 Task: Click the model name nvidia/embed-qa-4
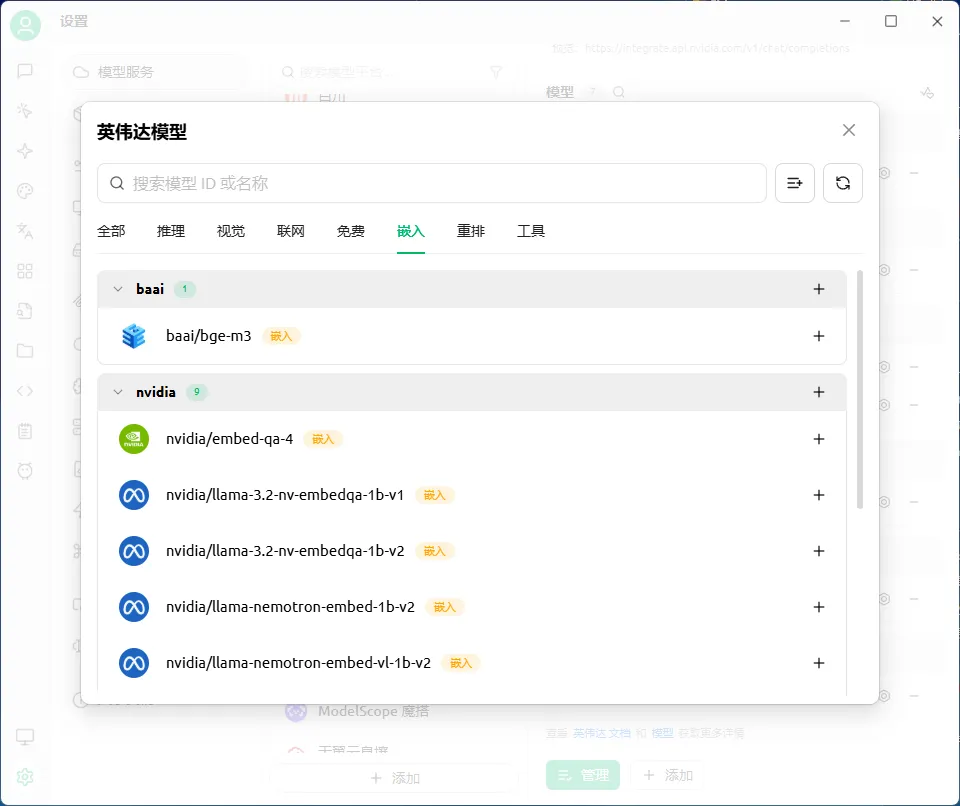tap(230, 439)
